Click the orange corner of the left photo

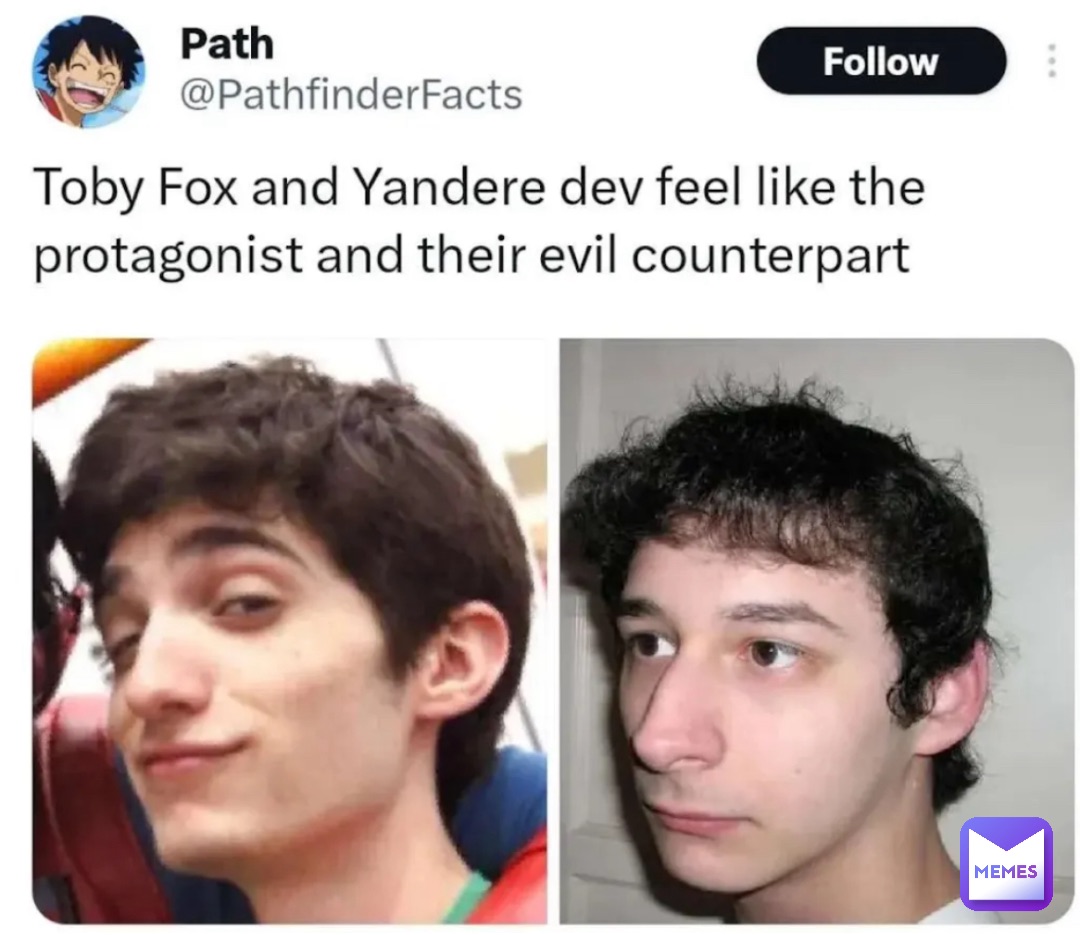click(76, 362)
